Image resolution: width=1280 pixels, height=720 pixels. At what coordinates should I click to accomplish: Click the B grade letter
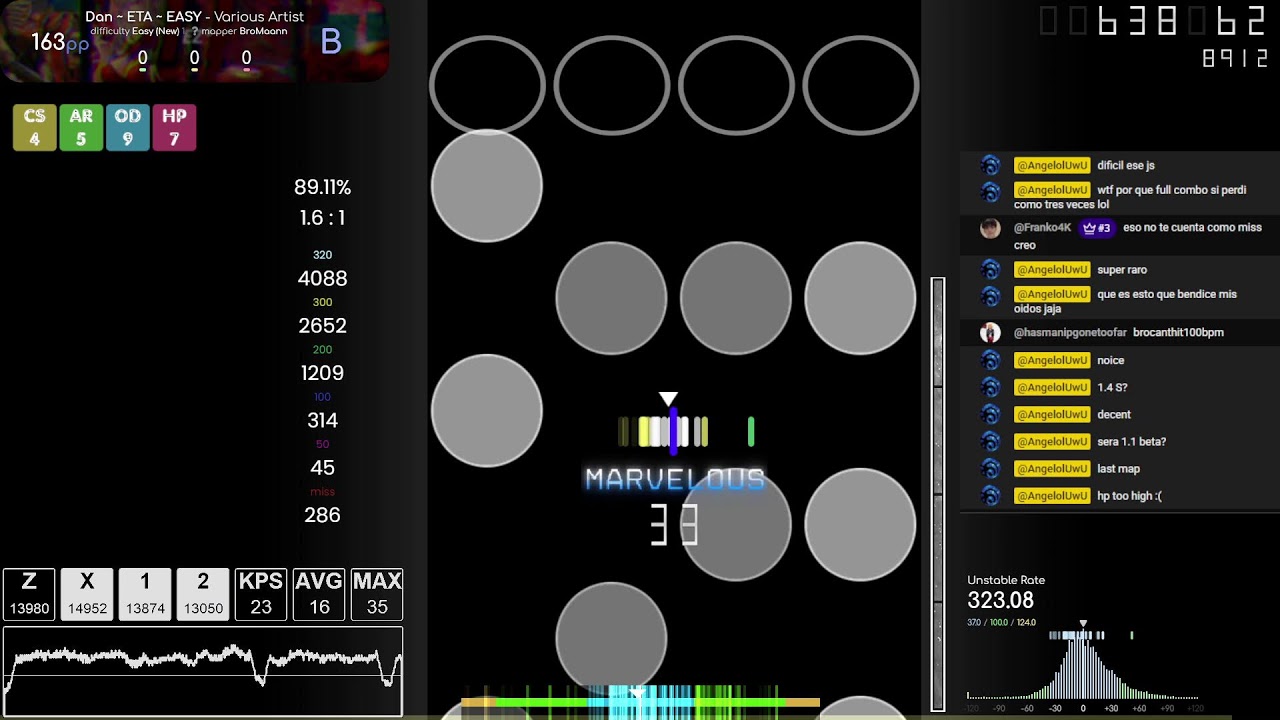click(331, 42)
